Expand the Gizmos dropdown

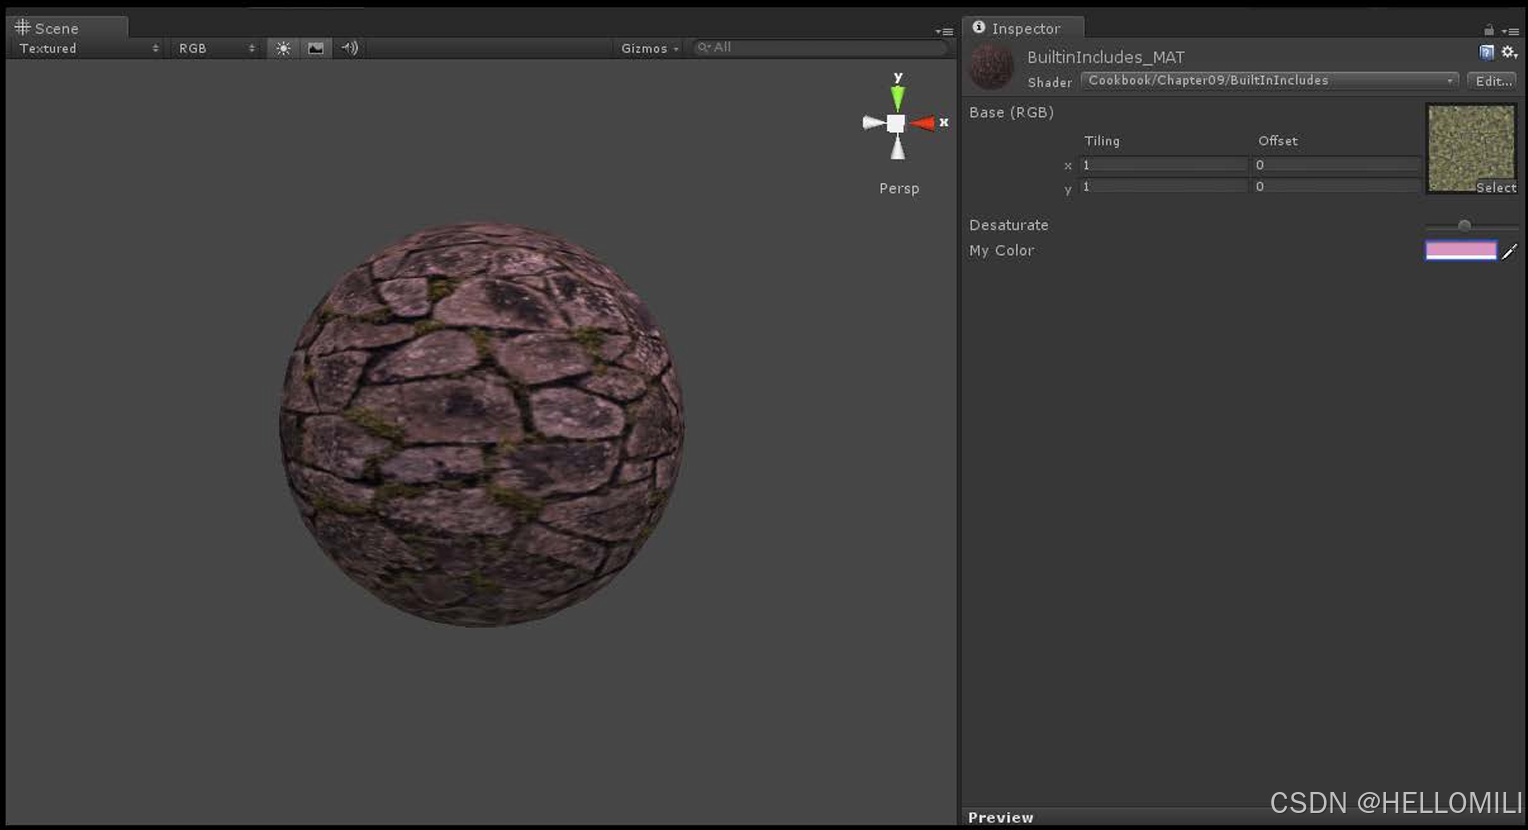649,48
